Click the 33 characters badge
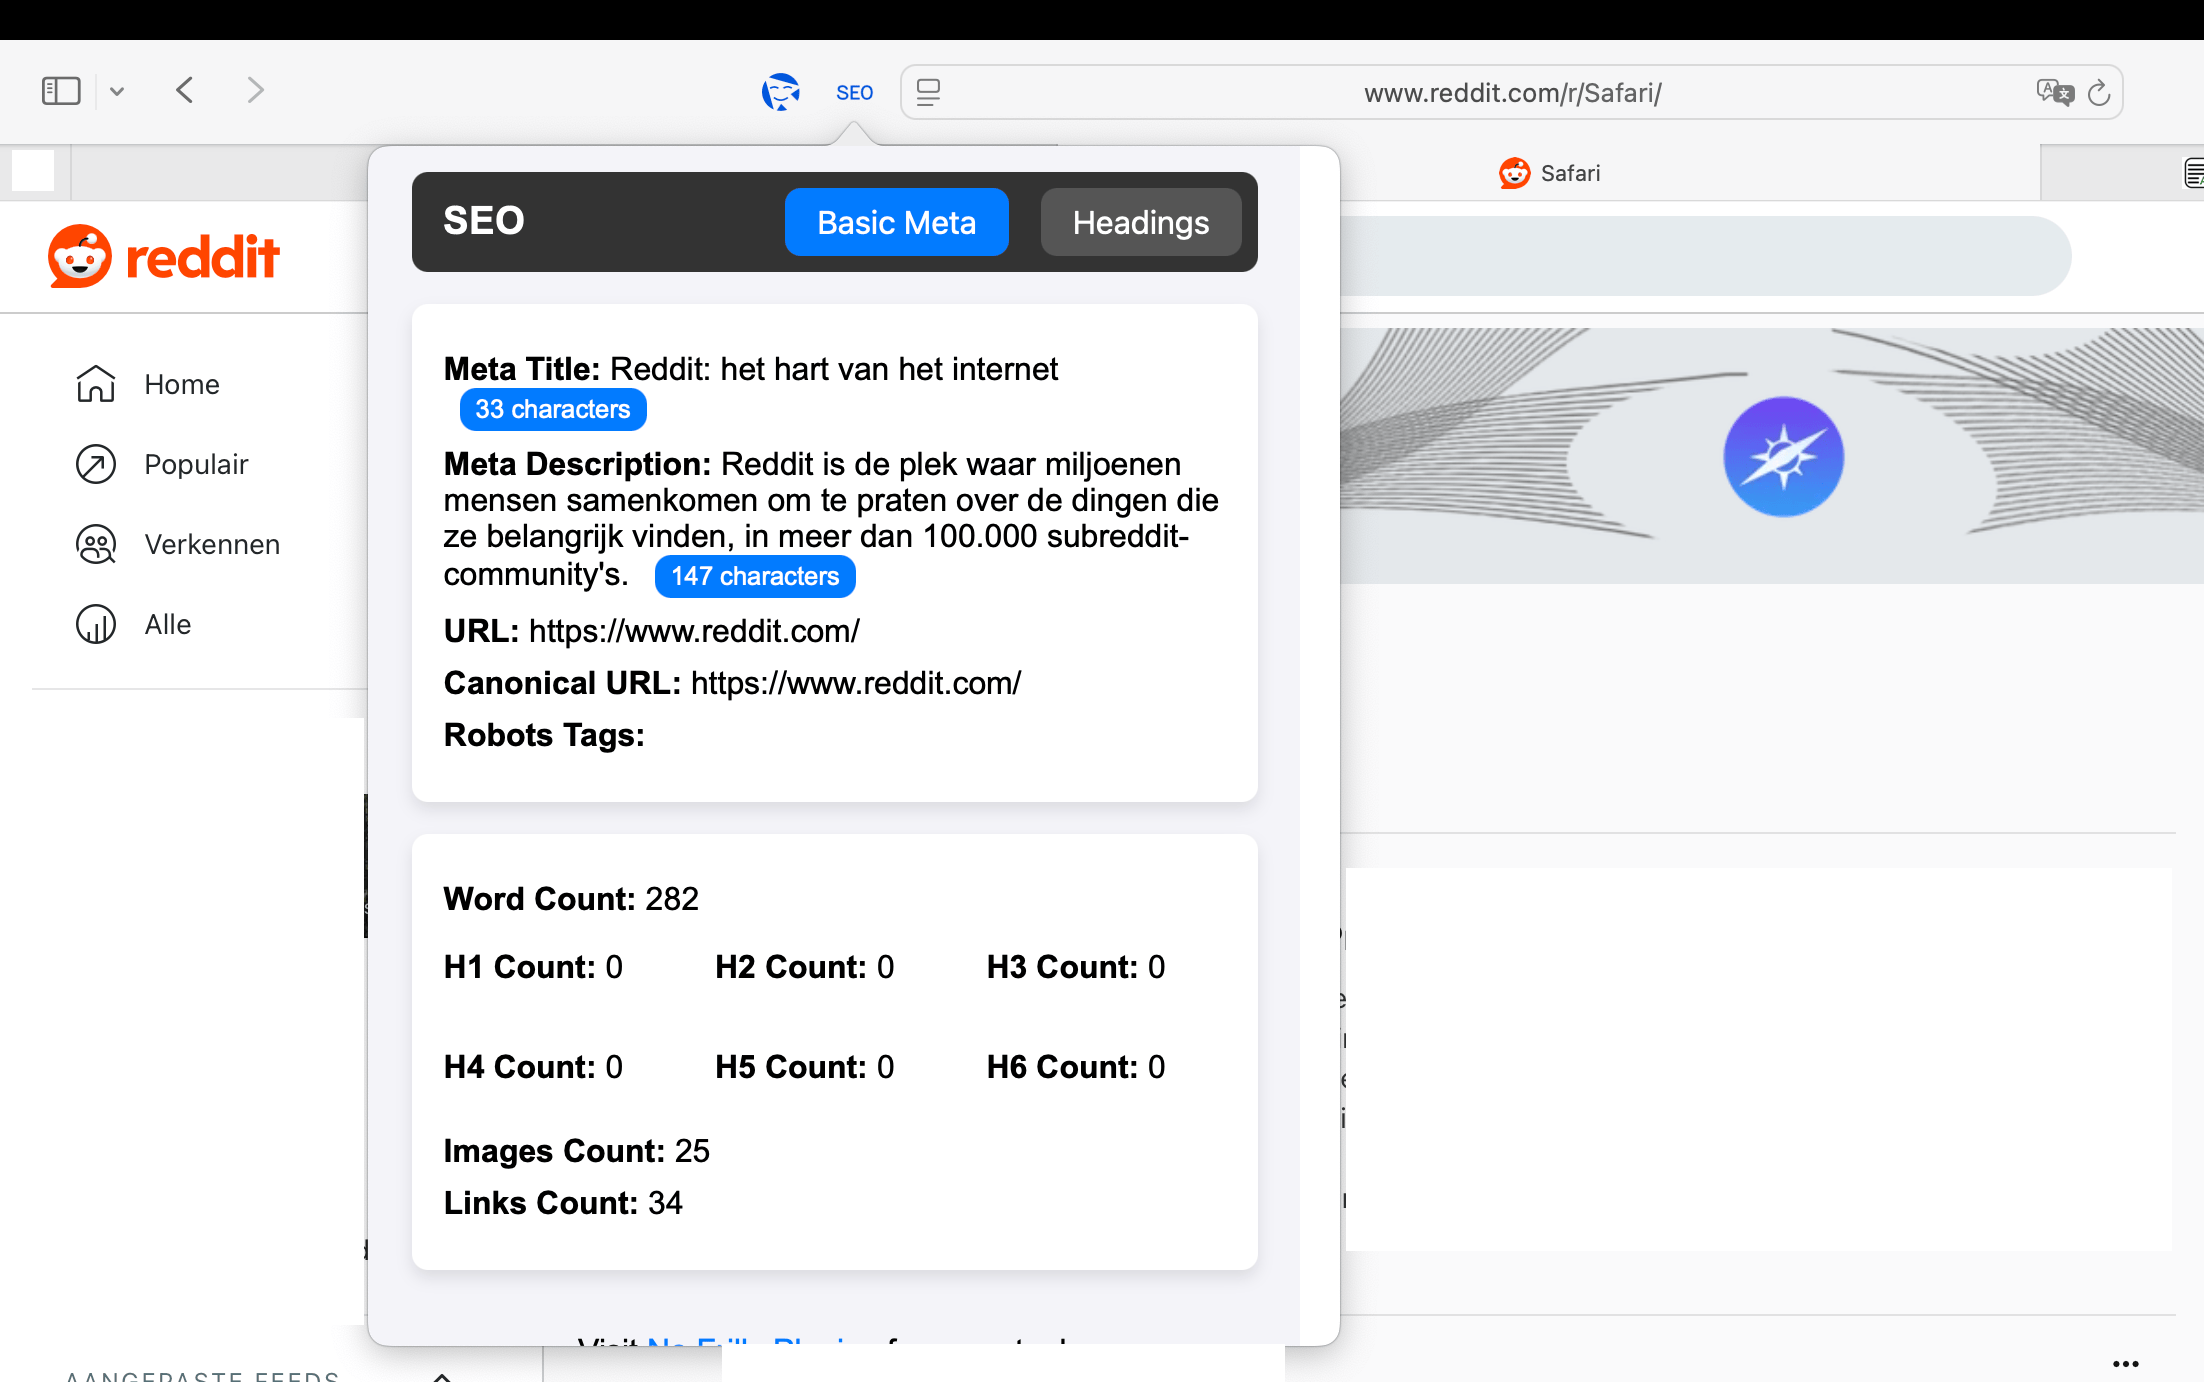This screenshot has height=1382, width=2204. point(553,409)
